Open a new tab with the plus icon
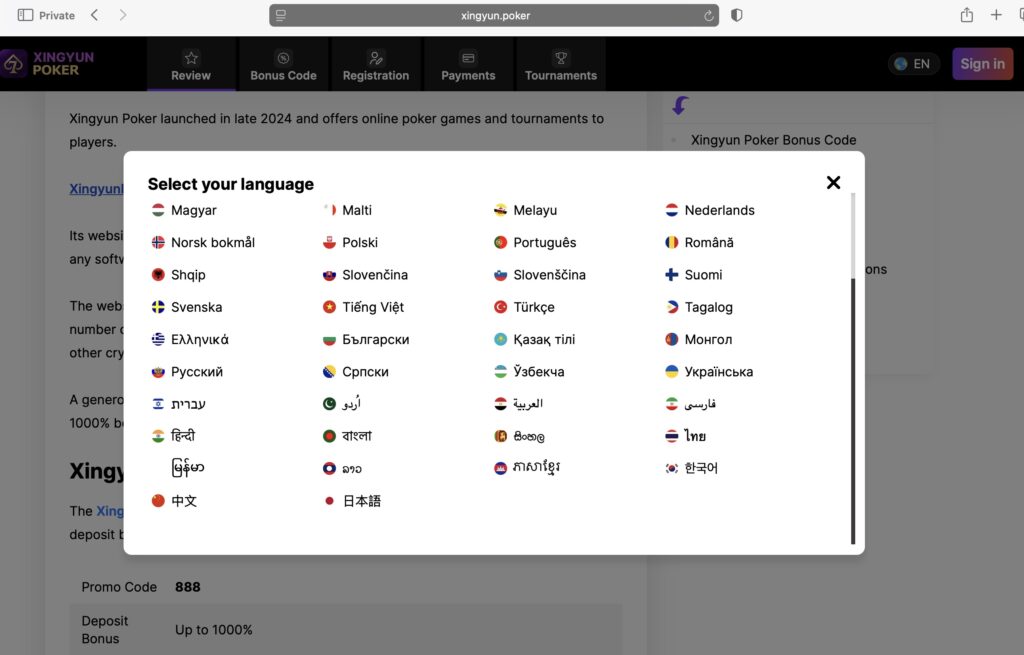 tap(996, 14)
